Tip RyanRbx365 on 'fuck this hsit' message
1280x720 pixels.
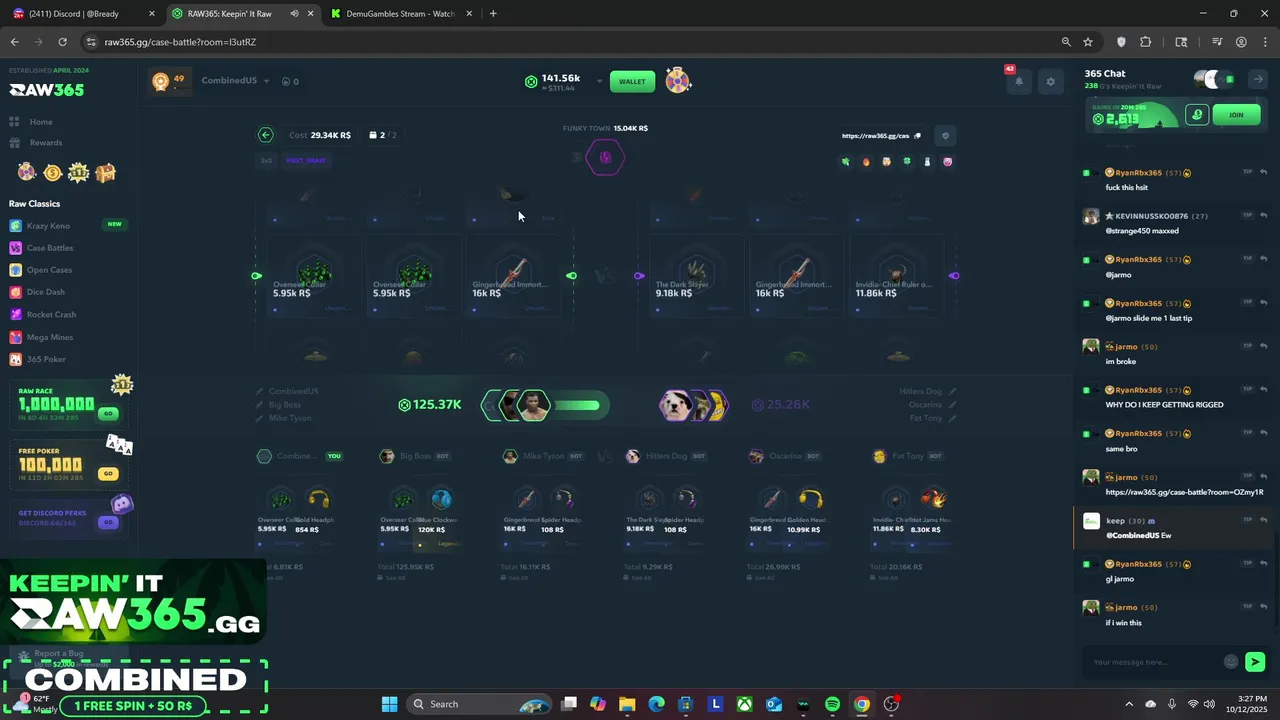[1247, 172]
